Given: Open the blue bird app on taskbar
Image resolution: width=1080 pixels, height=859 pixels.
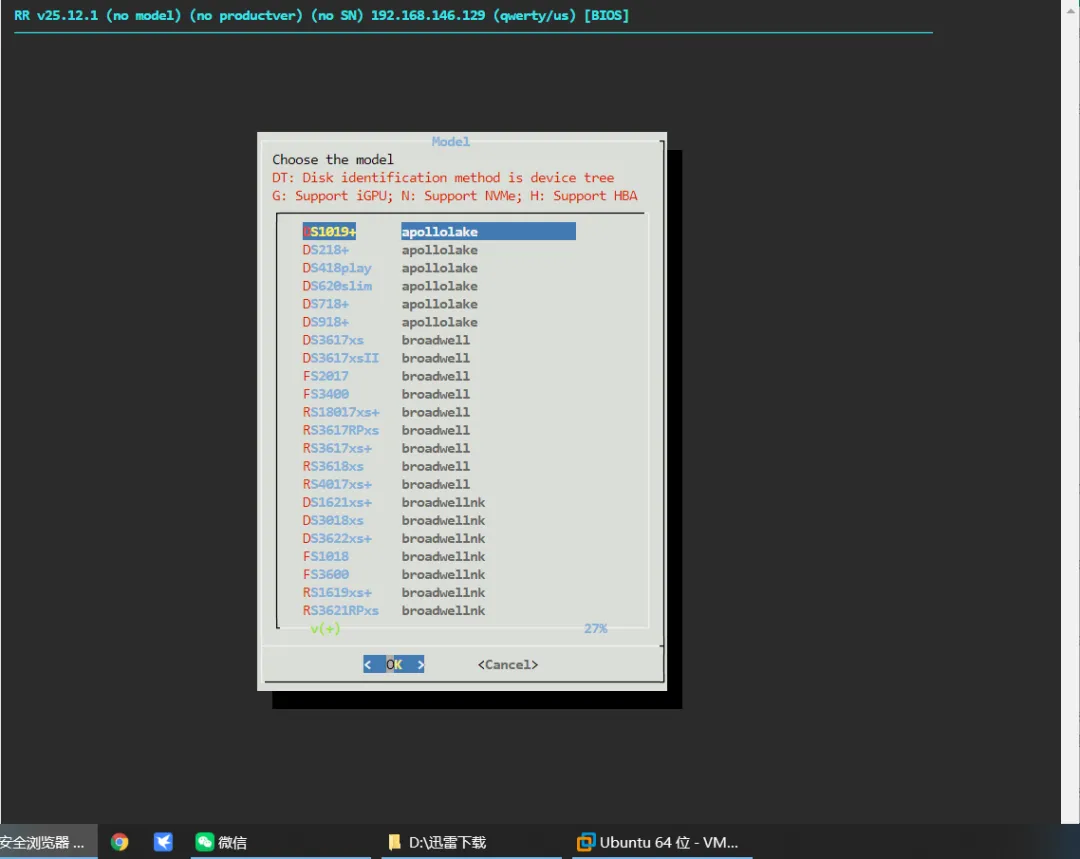Looking at the screenshot, I should [163, 842].
